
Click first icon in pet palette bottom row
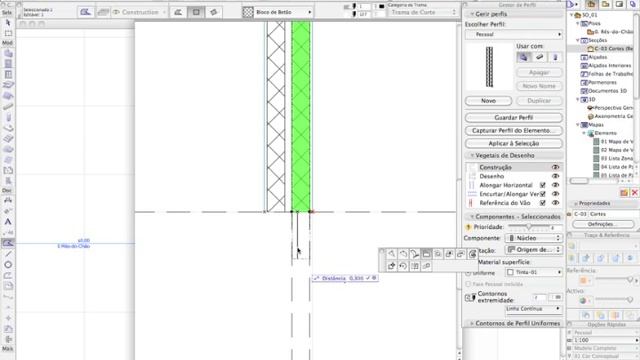click(x=391, y=266)
